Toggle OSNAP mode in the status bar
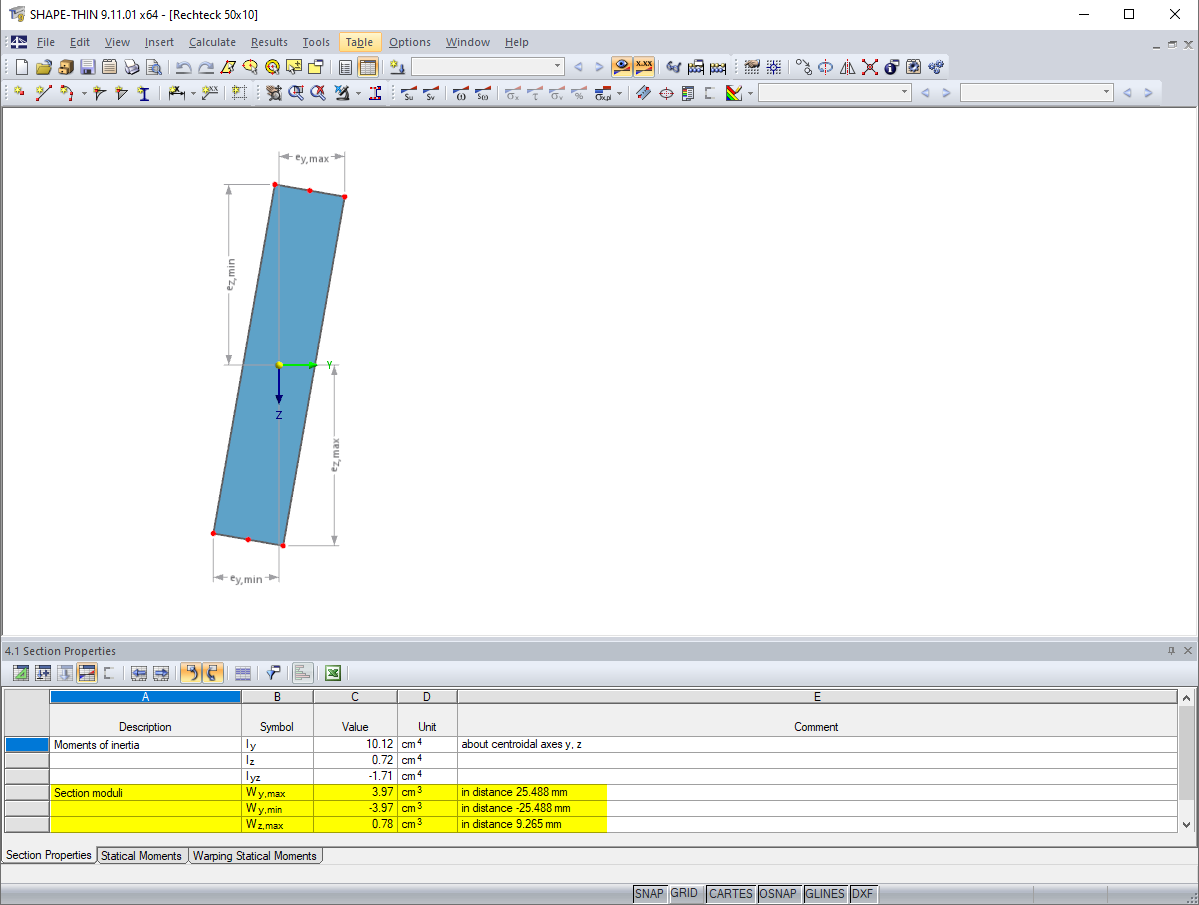 tap(779, 893)
